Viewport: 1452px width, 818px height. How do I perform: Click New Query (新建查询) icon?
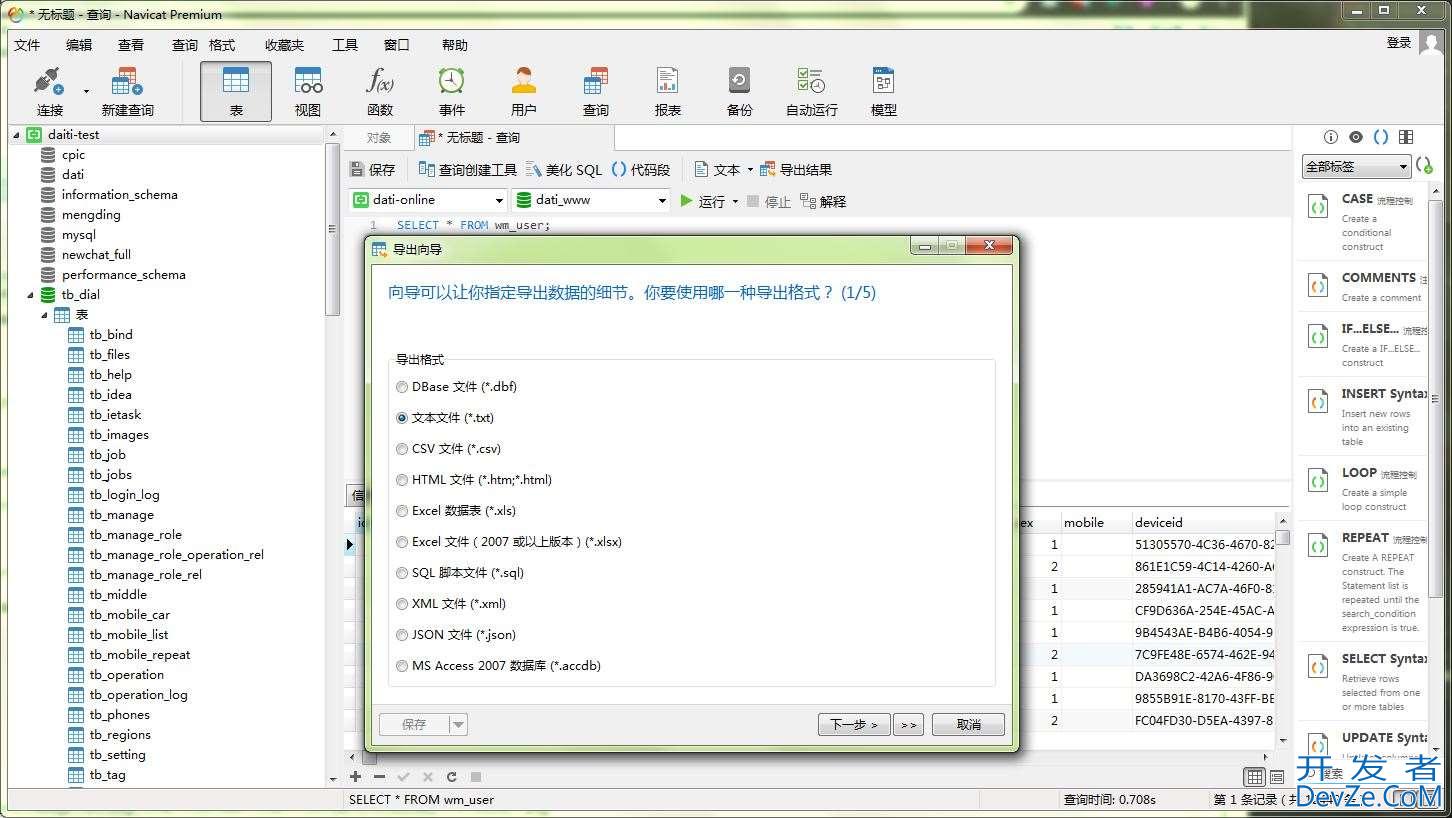127,92
